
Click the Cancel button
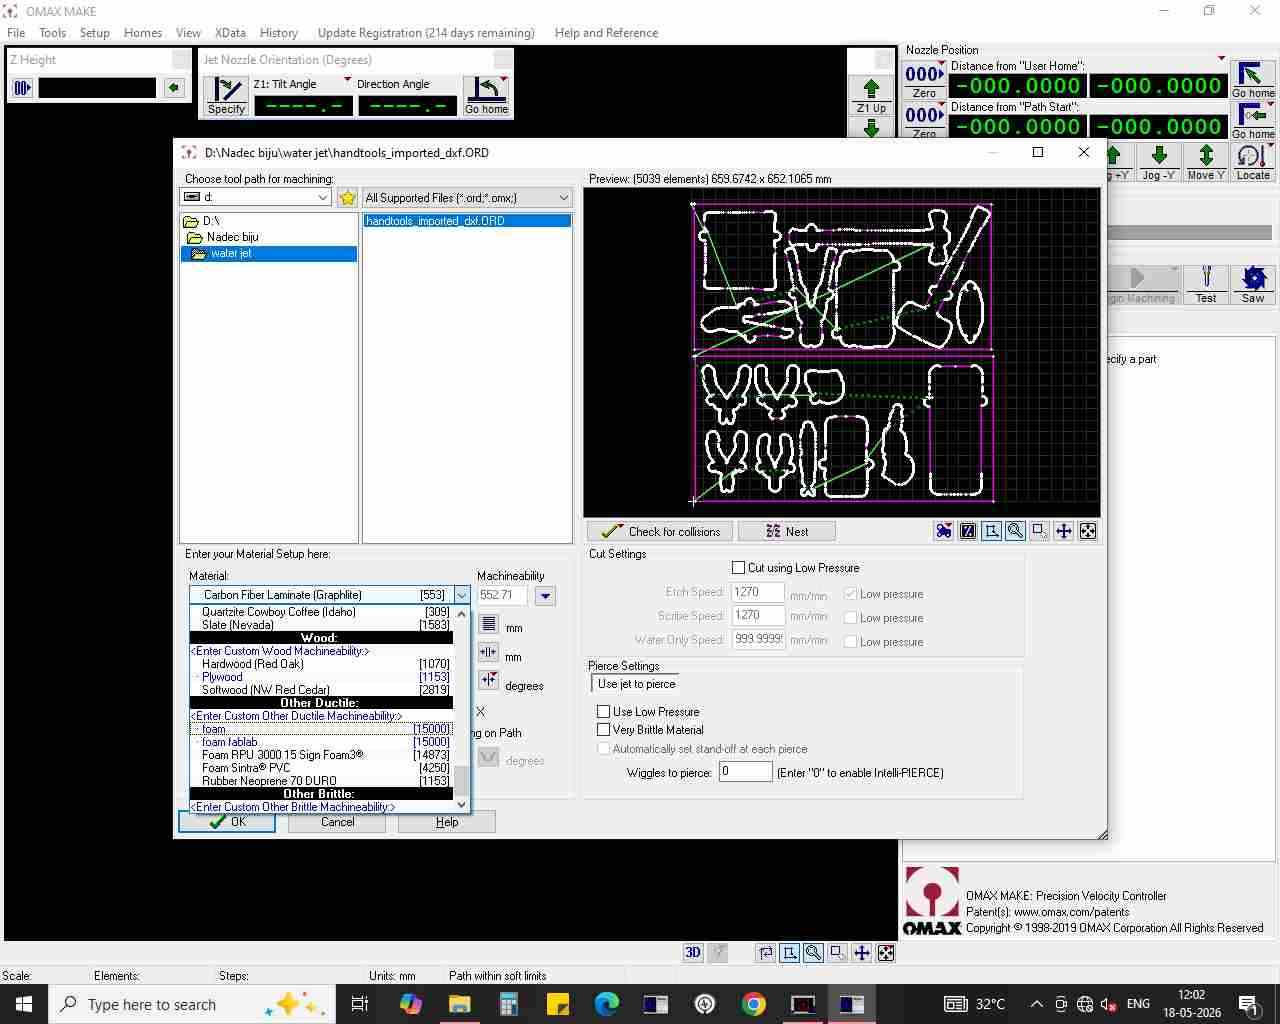pos(337,822)
